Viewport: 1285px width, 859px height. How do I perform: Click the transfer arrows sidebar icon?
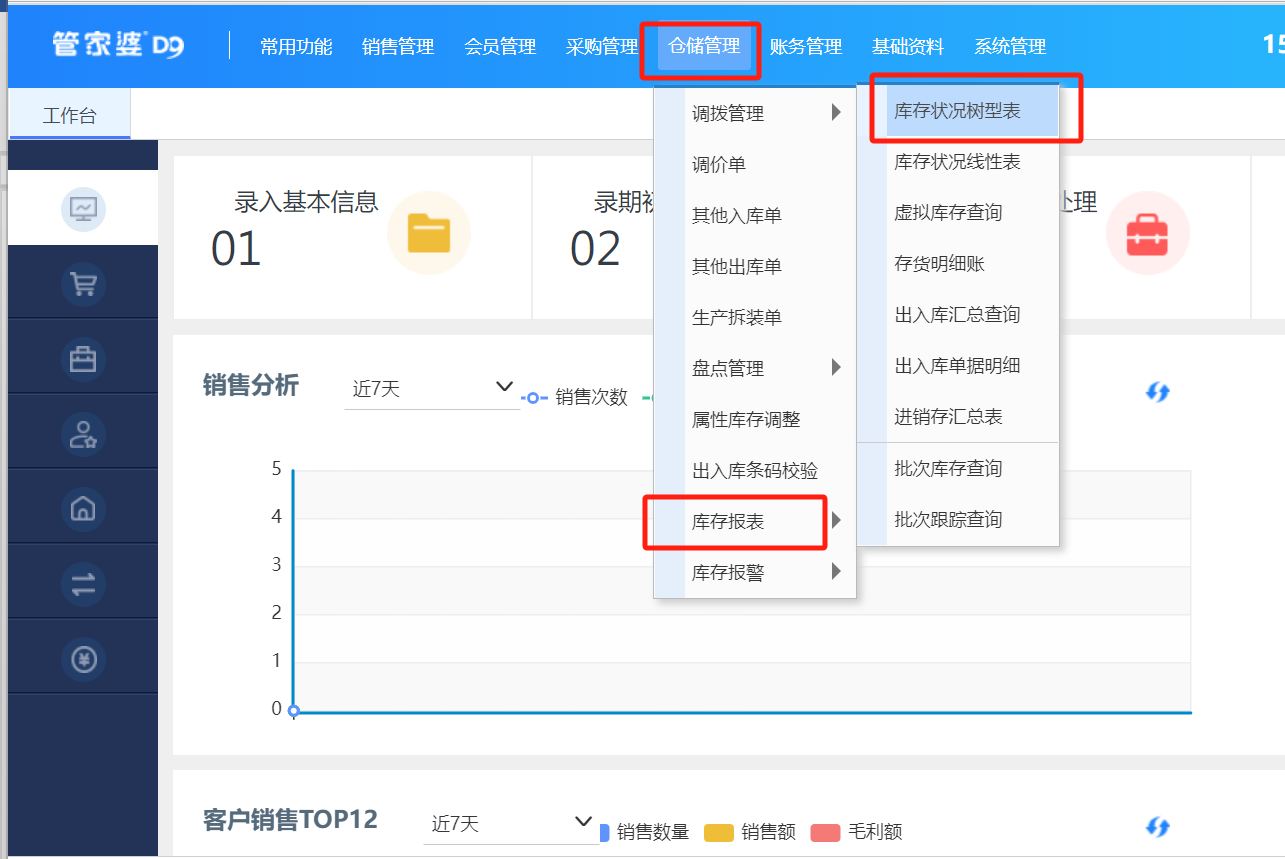point(83,584)
